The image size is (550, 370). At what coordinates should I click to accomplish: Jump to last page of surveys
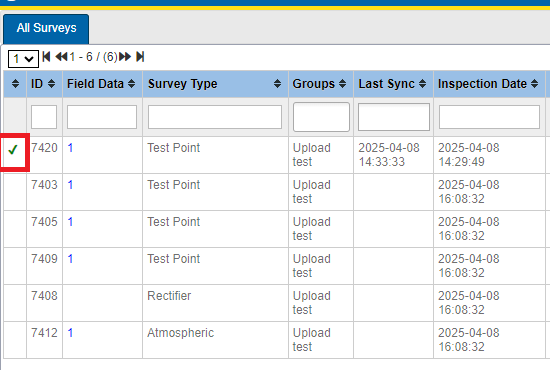tap(140, 56)
